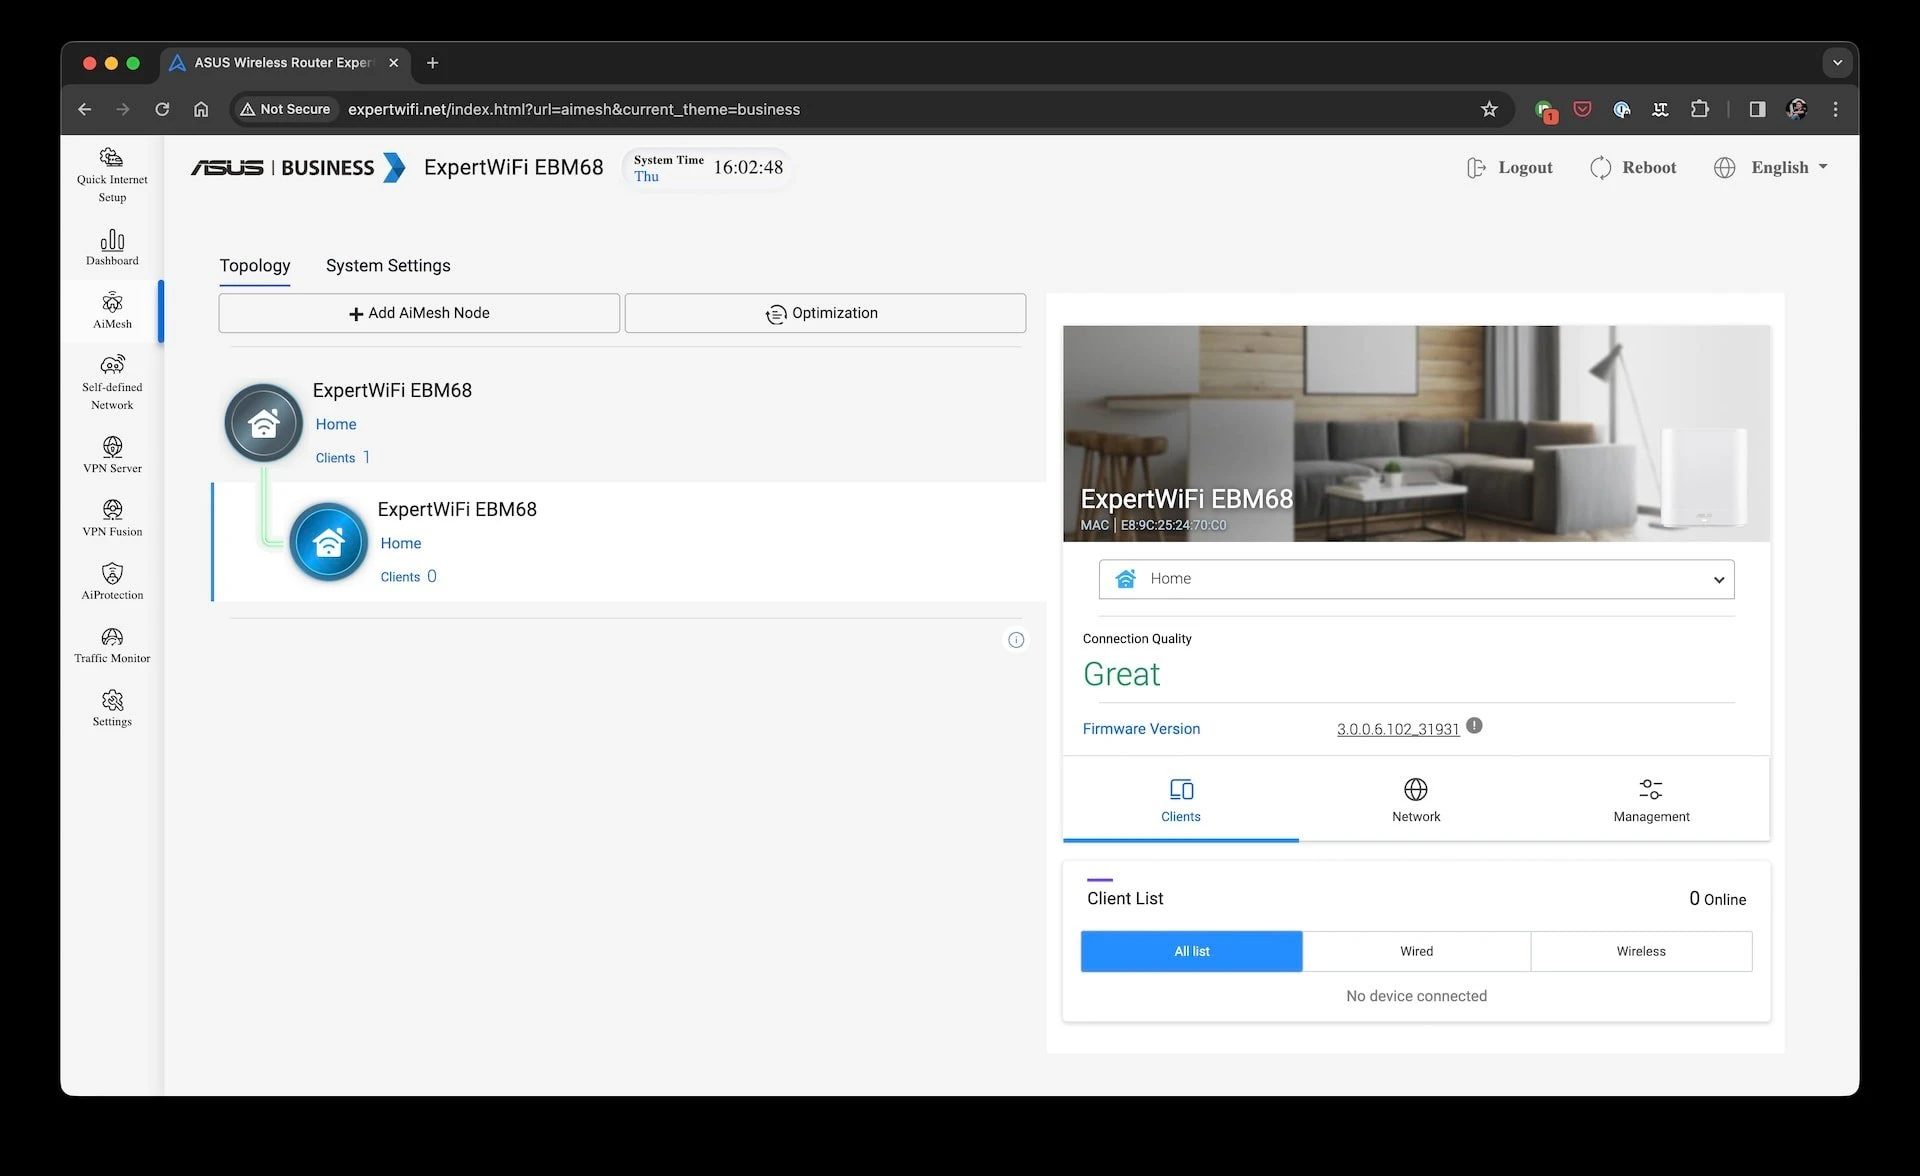Click the living room device image

click(x=1416, y=433)
